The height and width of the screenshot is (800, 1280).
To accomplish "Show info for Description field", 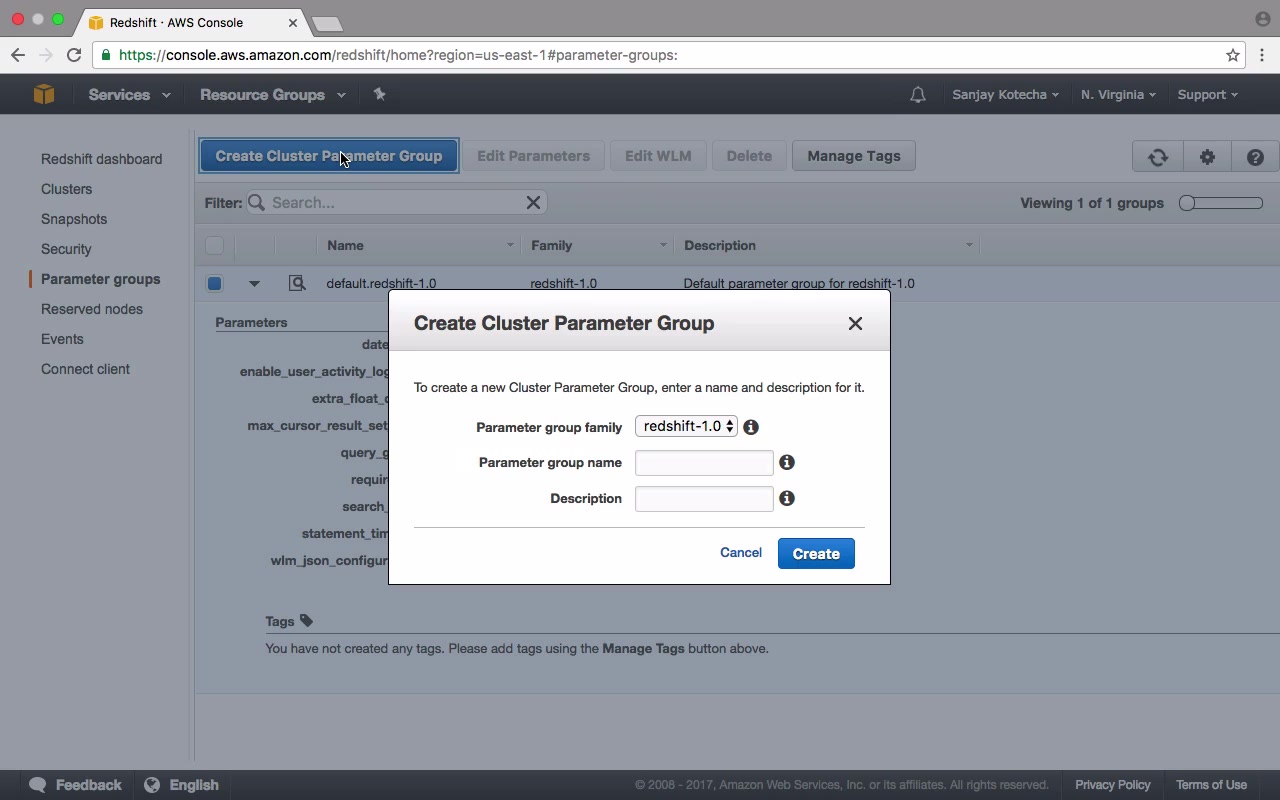I will point(787,498).
